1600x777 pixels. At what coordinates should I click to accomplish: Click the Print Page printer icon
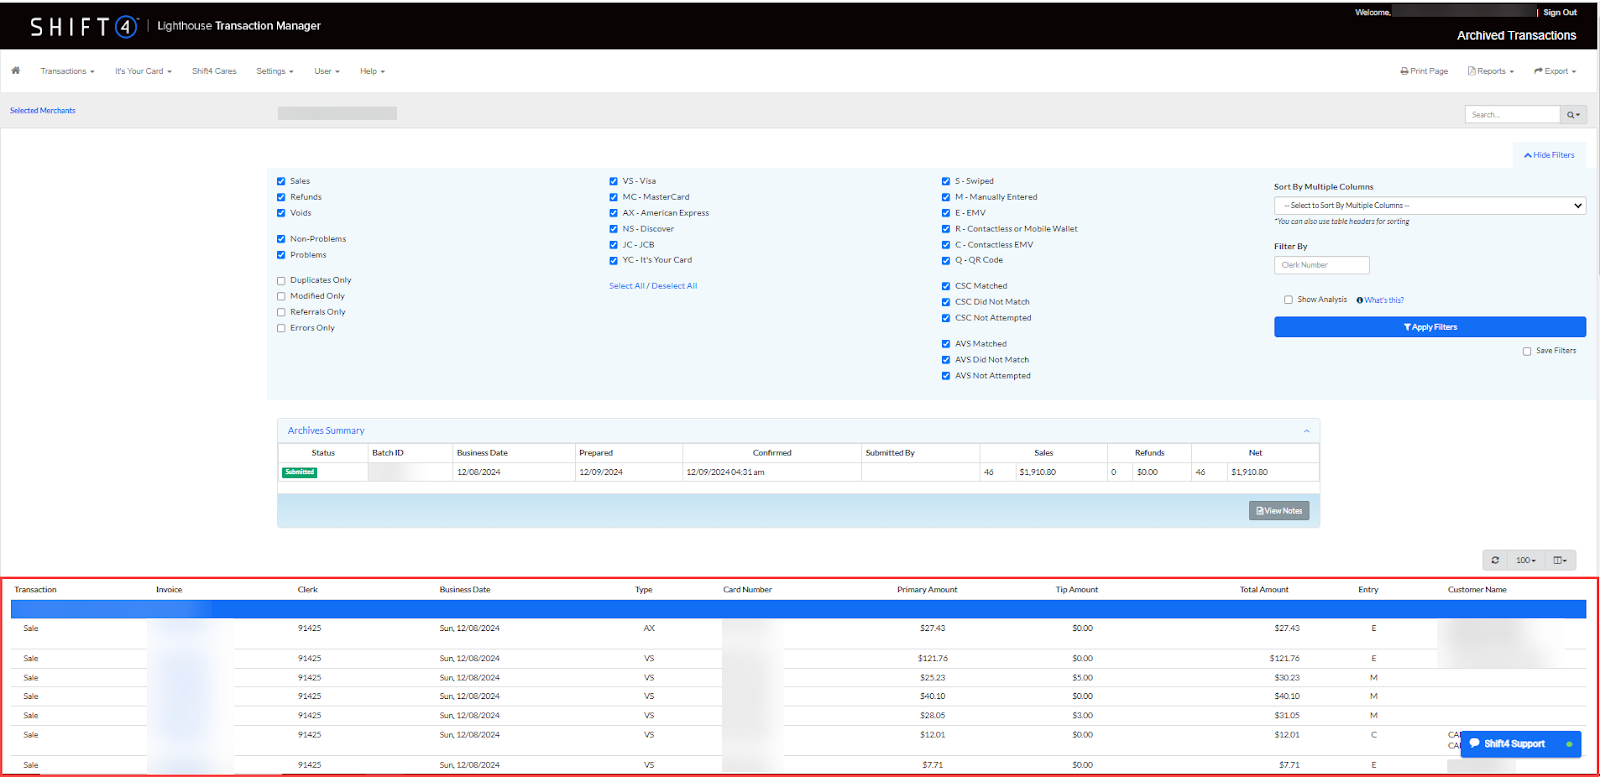click(1405, 72)
